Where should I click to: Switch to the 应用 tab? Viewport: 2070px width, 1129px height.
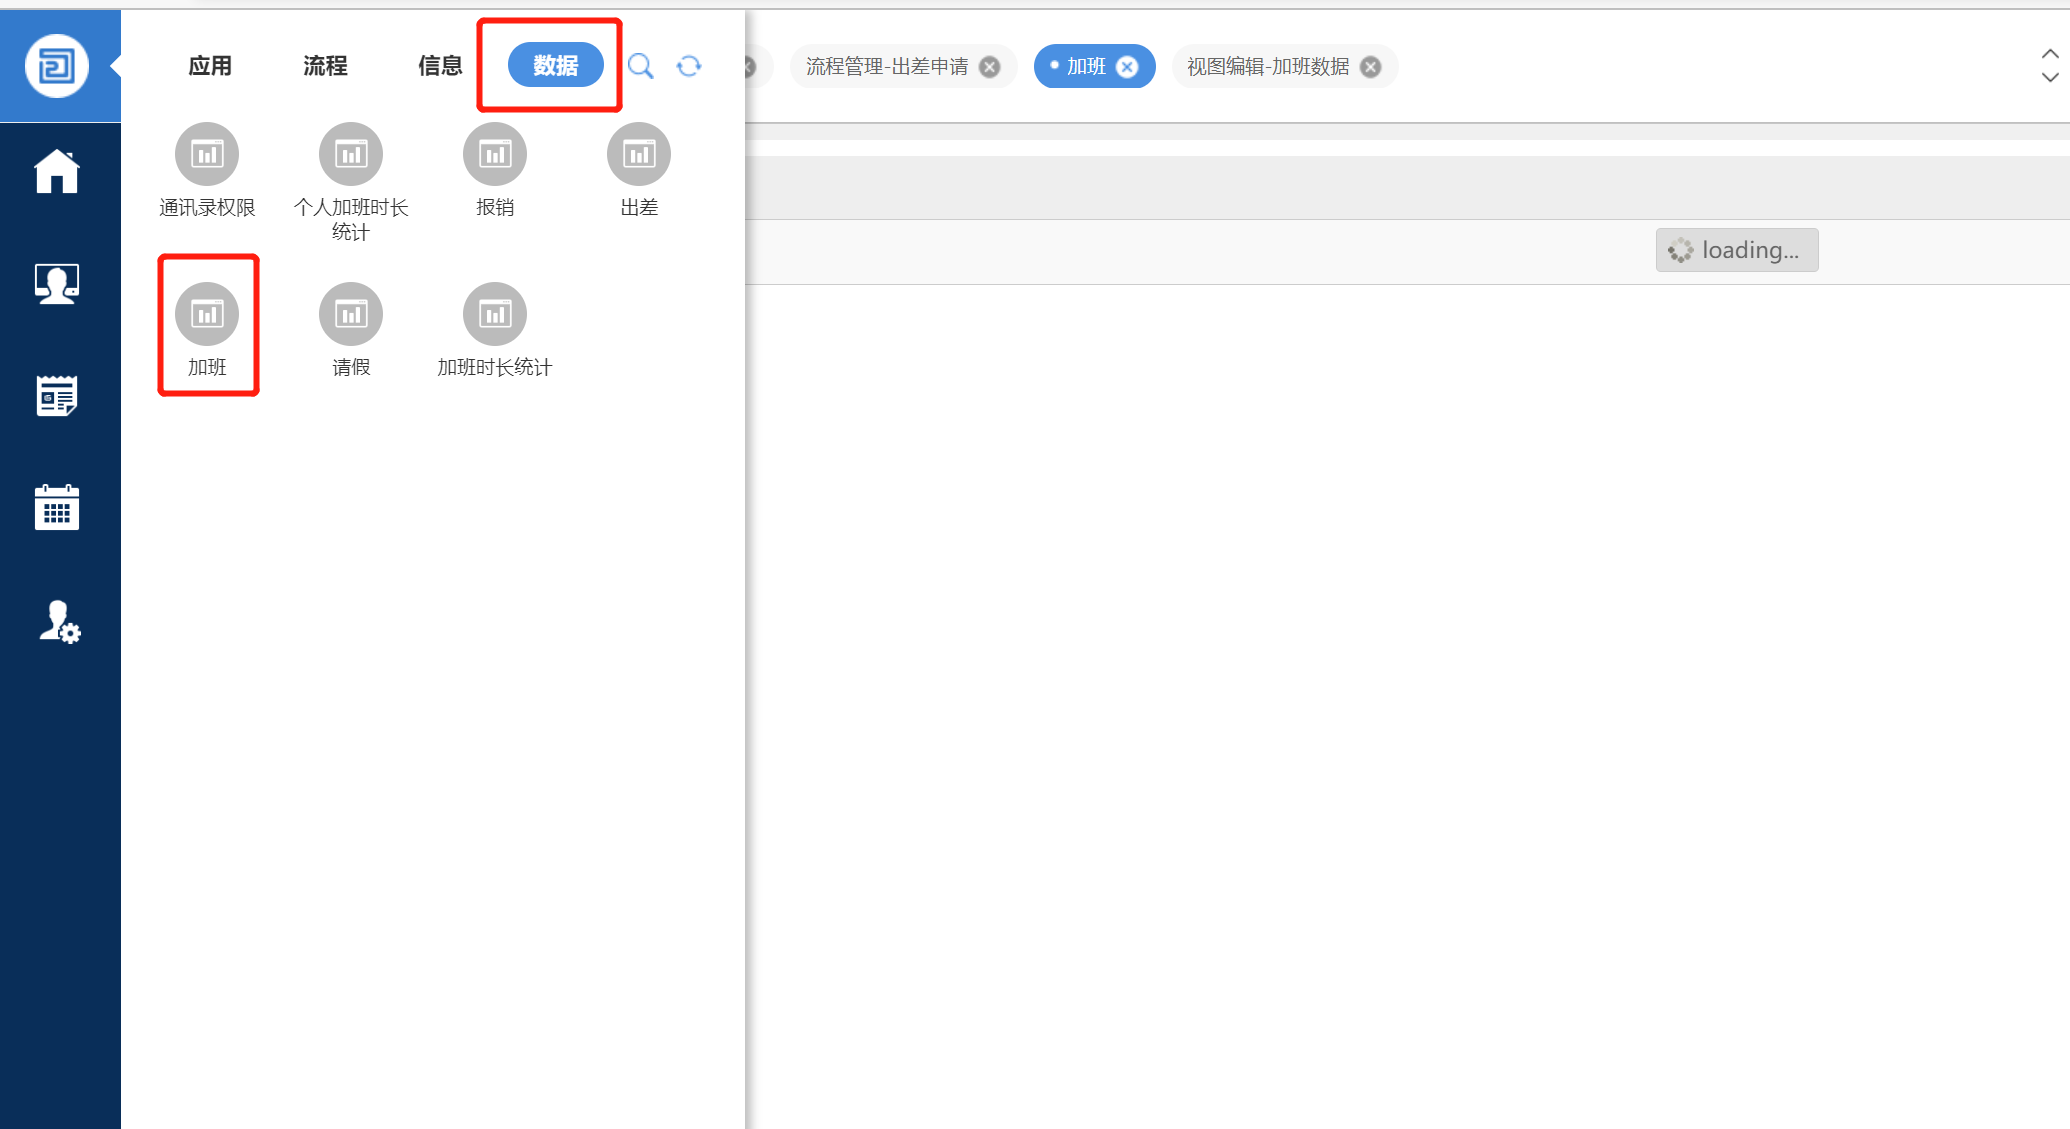[x=210, y=66]
